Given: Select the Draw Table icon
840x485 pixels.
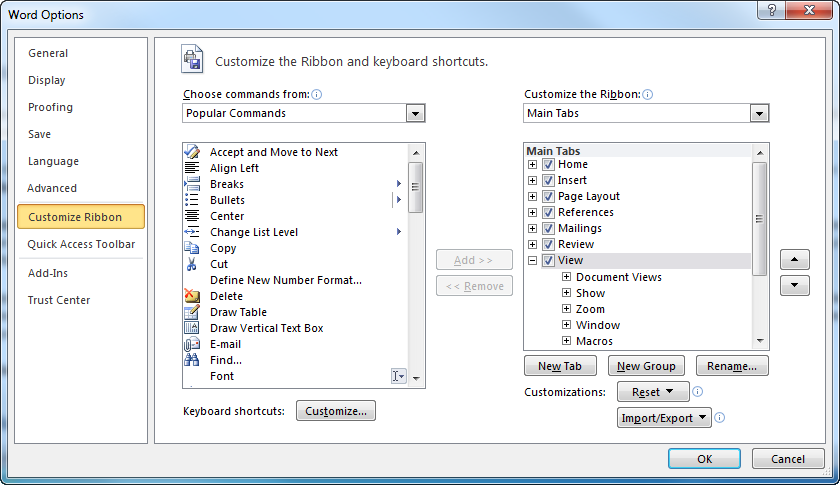Looking at the screenshot, I should [192, 312].
